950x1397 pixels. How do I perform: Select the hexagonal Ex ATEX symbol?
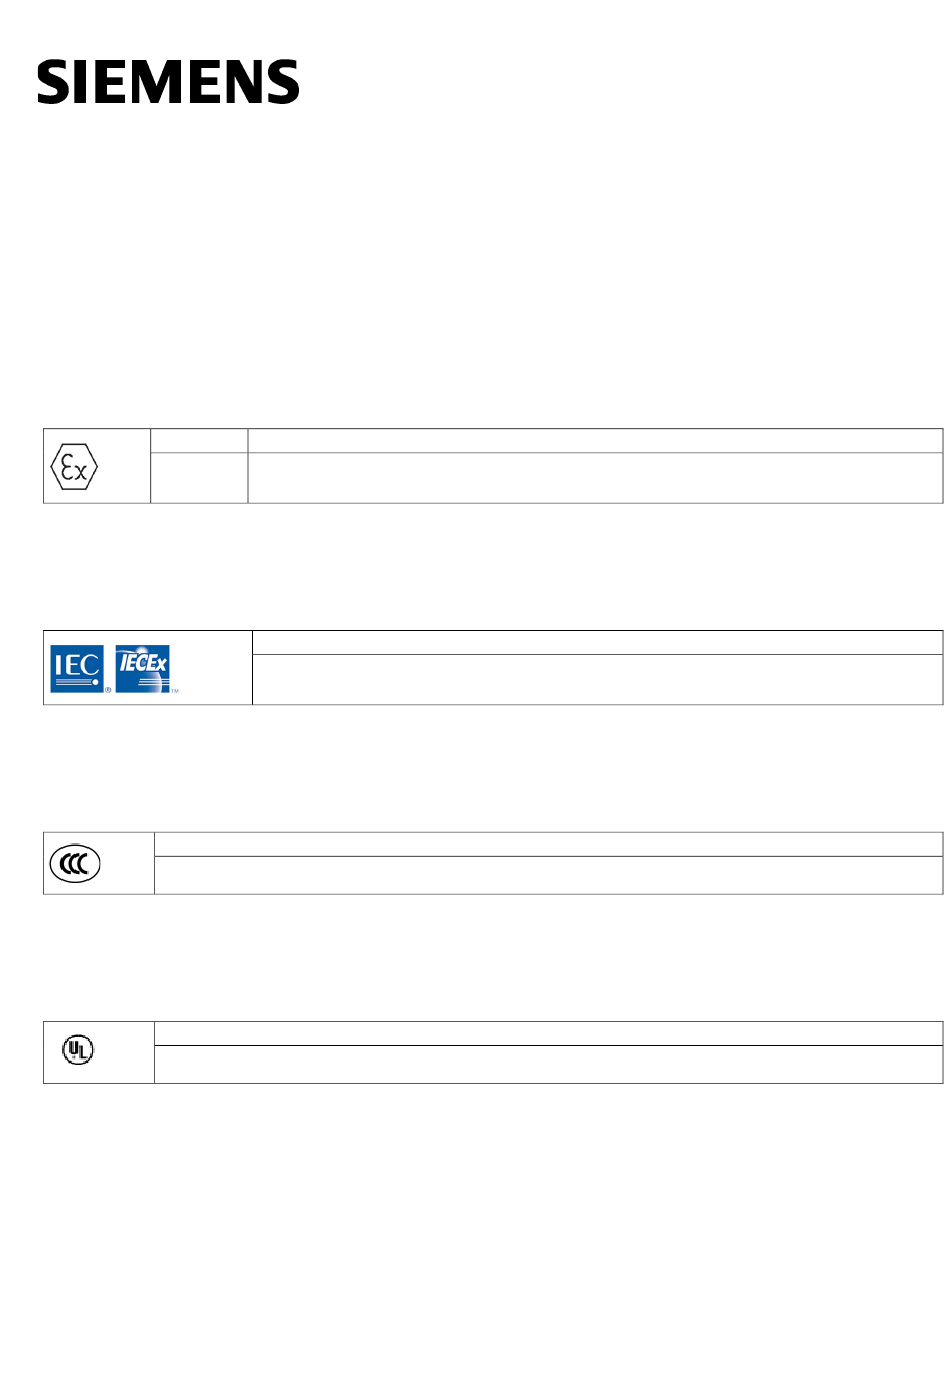[74, 466]
